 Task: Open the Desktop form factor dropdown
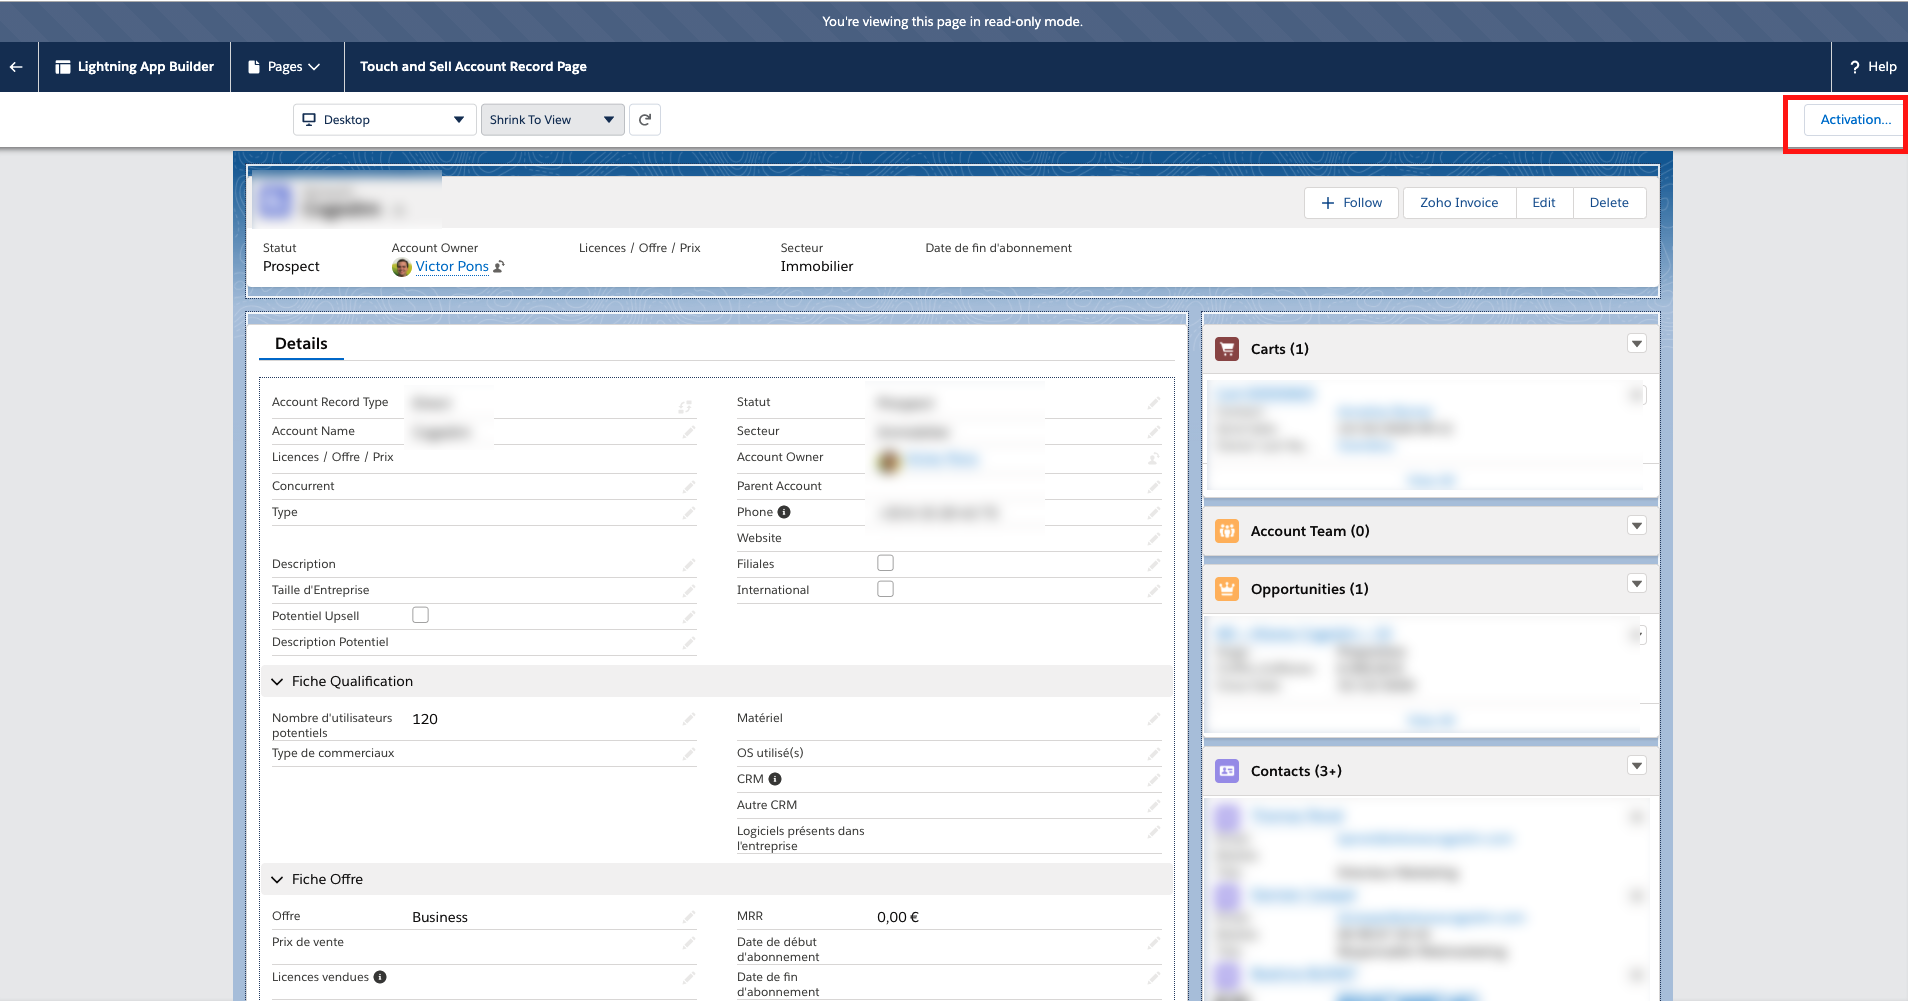pyautogui.click(x=385, y=120)
